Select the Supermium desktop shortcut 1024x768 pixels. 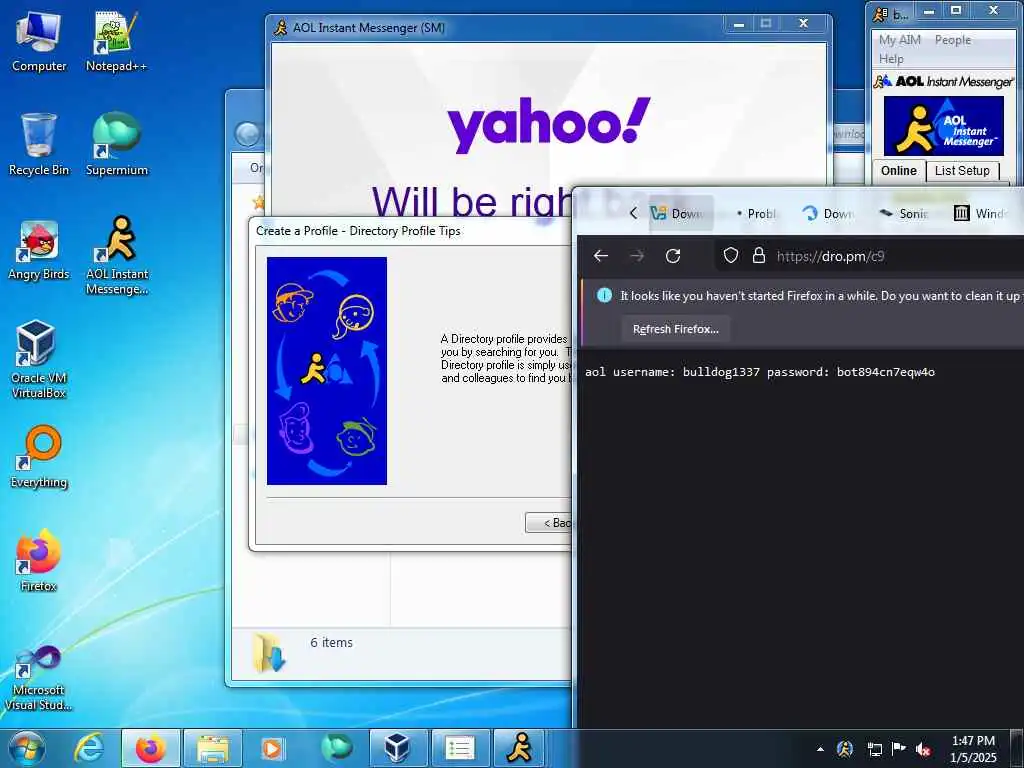116,144
